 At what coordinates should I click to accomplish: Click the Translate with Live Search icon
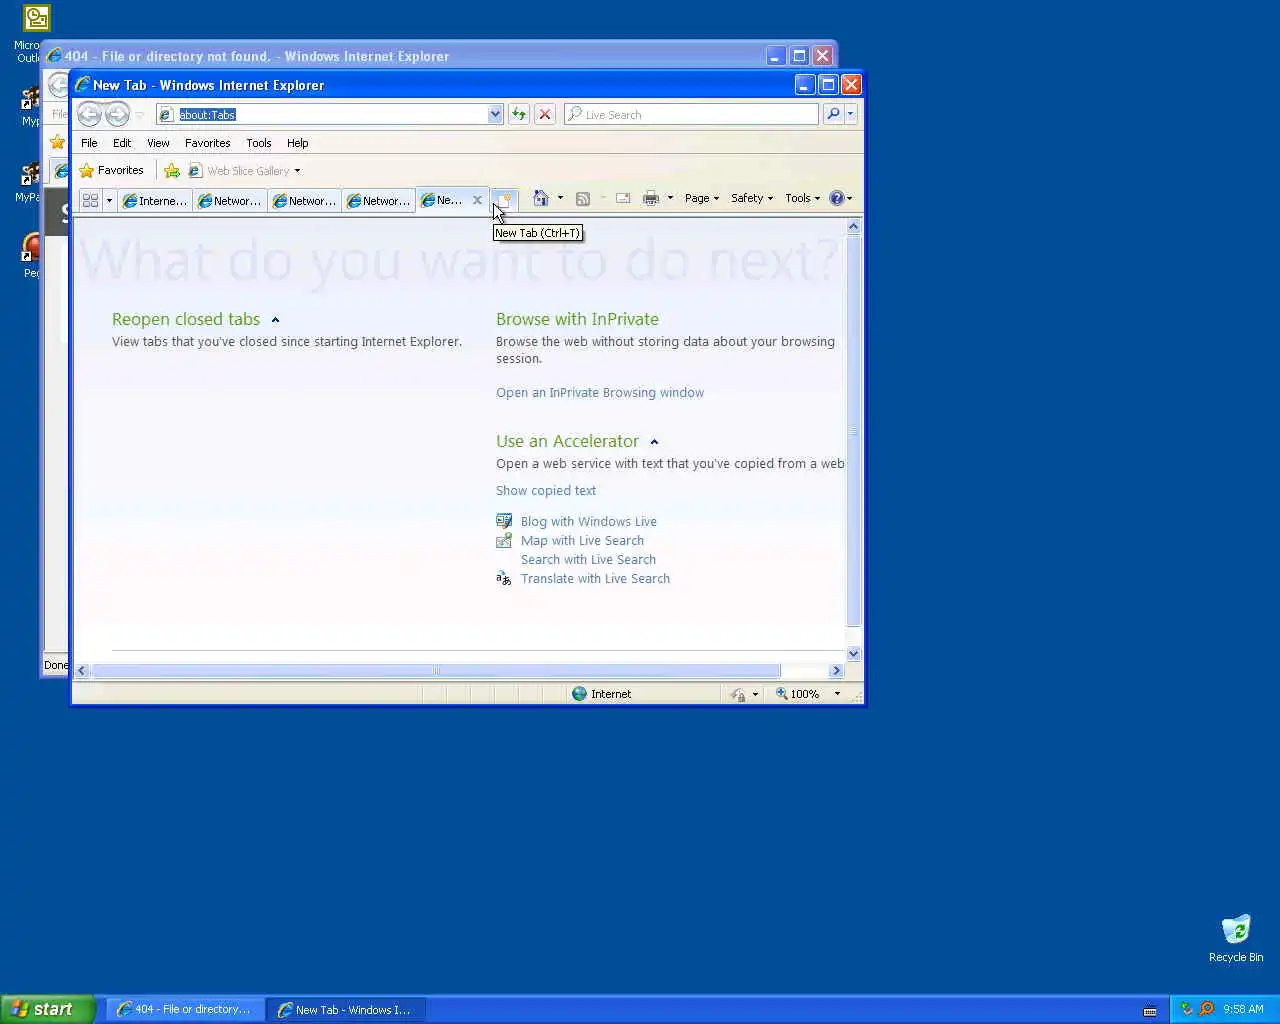click(504, 578)
